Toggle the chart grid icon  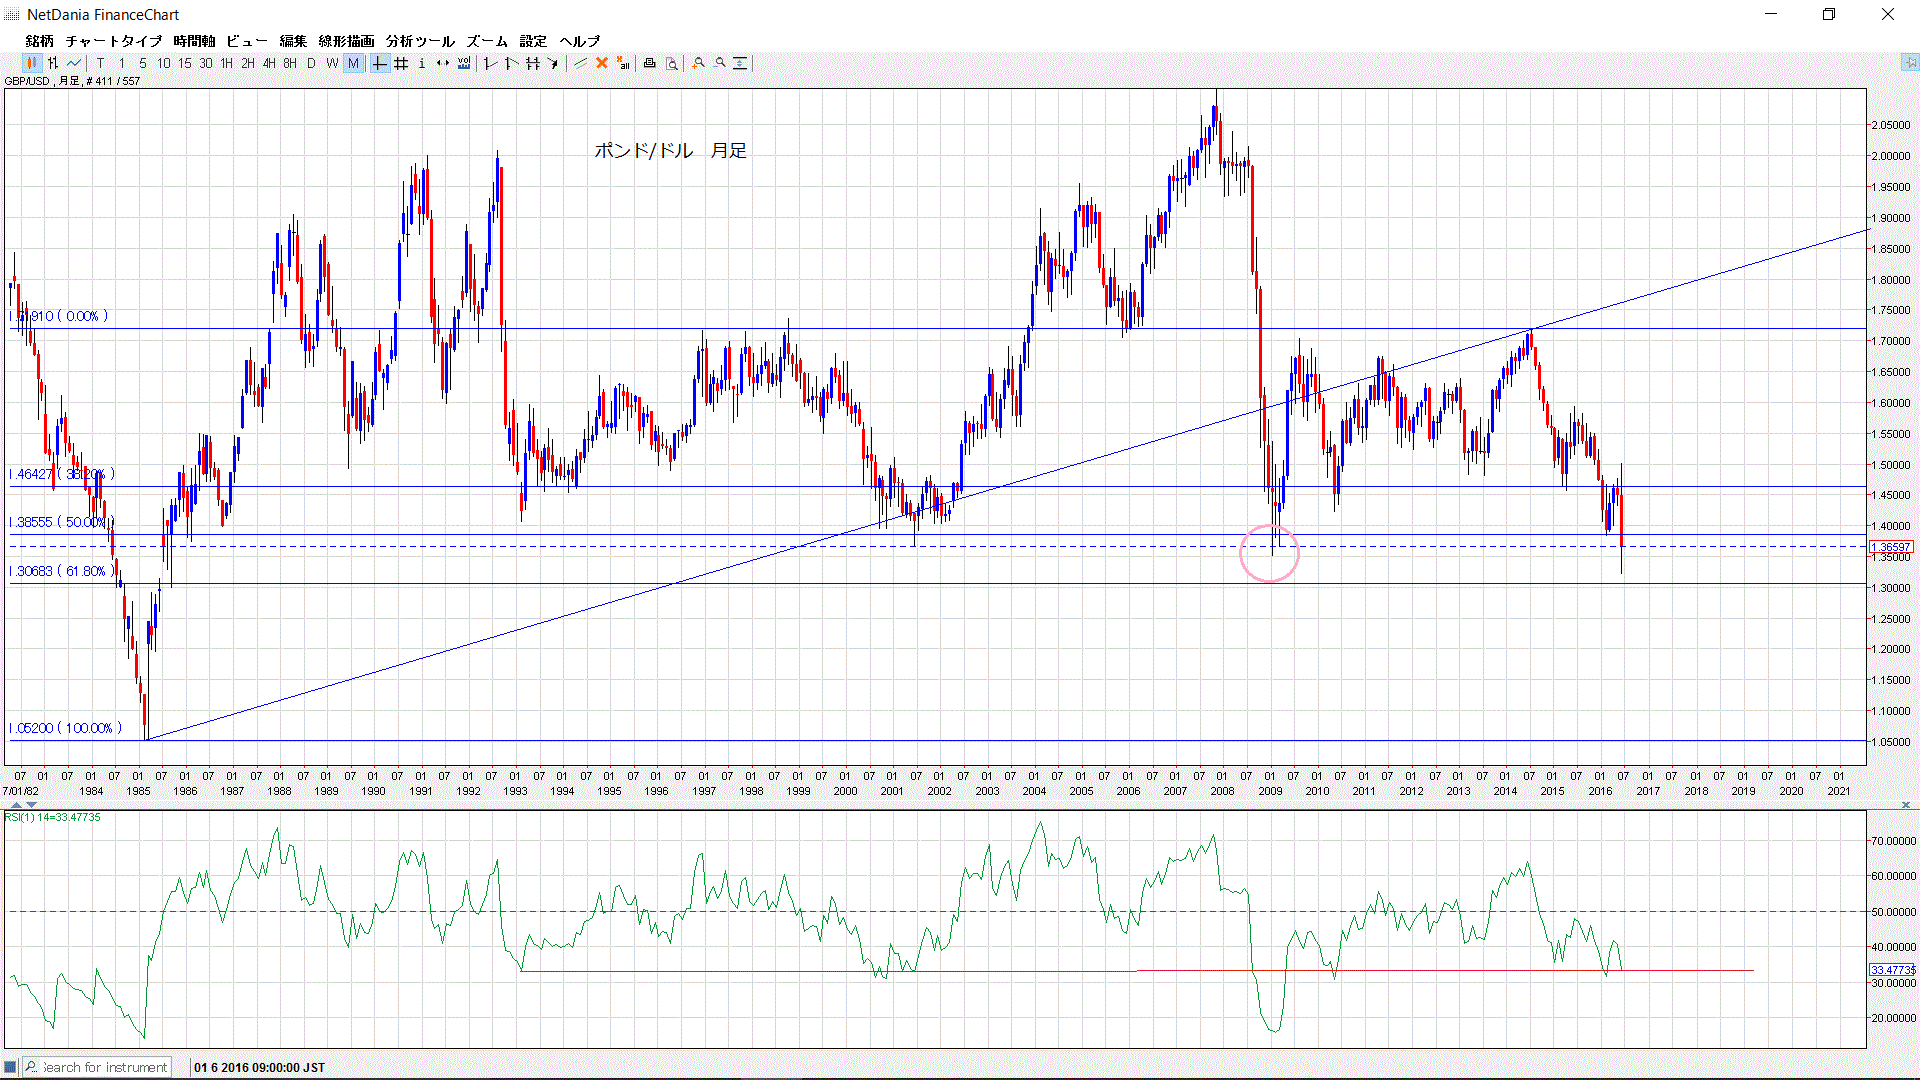coord(401,63)
